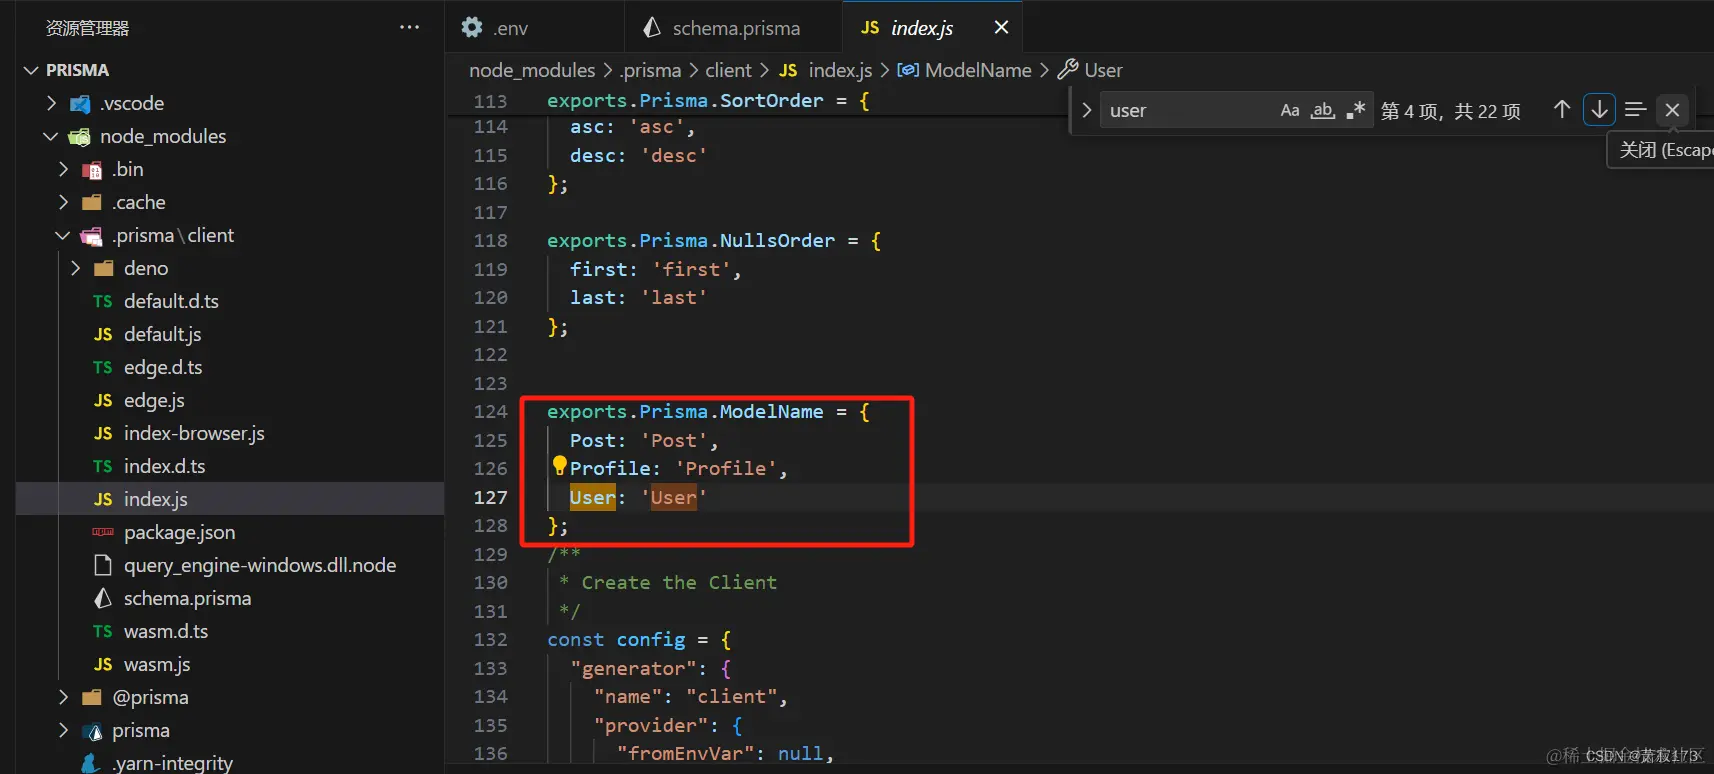The image size is (1714, 774).
Task: Toggle regular expression search option
Action: coord(1355,110)
